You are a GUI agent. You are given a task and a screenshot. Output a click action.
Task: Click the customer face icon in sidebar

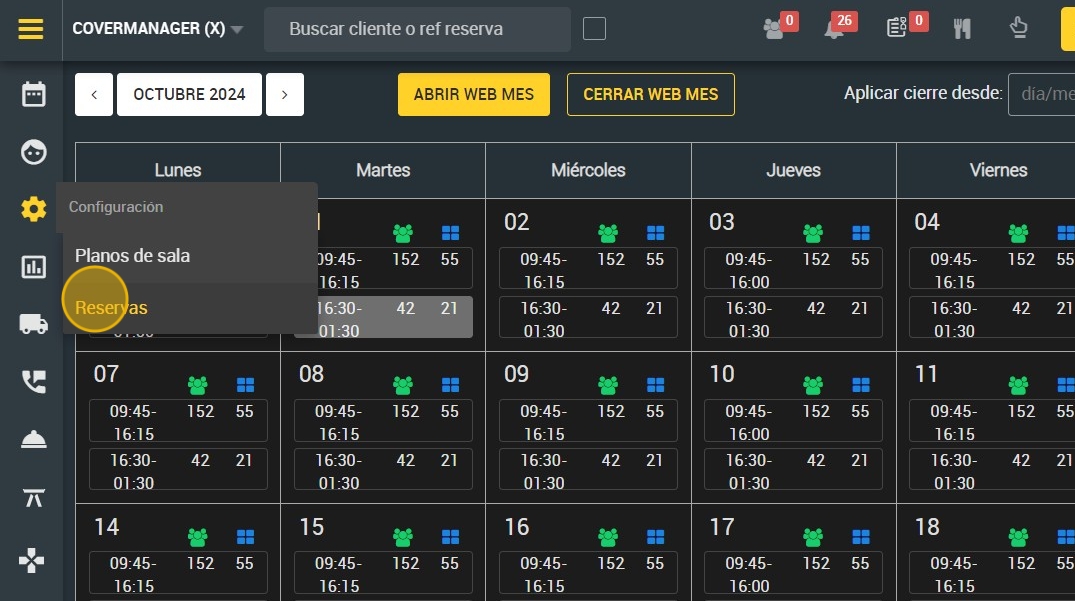pos(33,151)
